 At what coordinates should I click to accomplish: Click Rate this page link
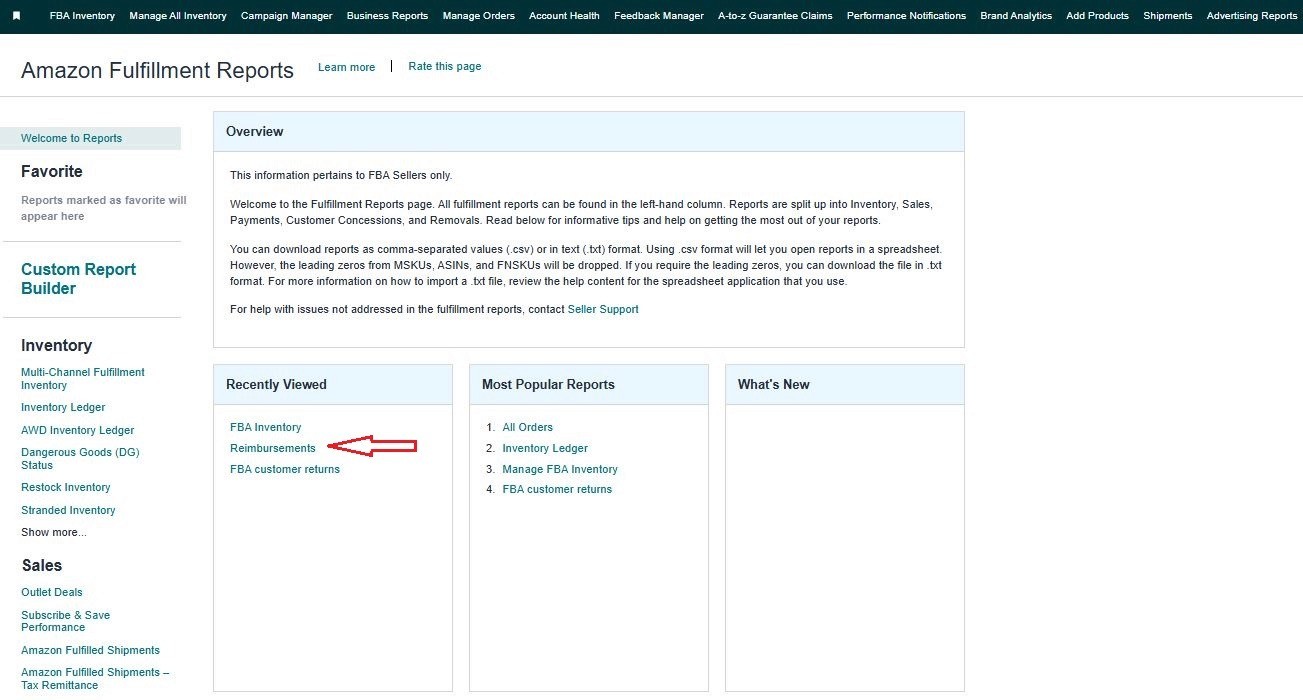[445, 66]
